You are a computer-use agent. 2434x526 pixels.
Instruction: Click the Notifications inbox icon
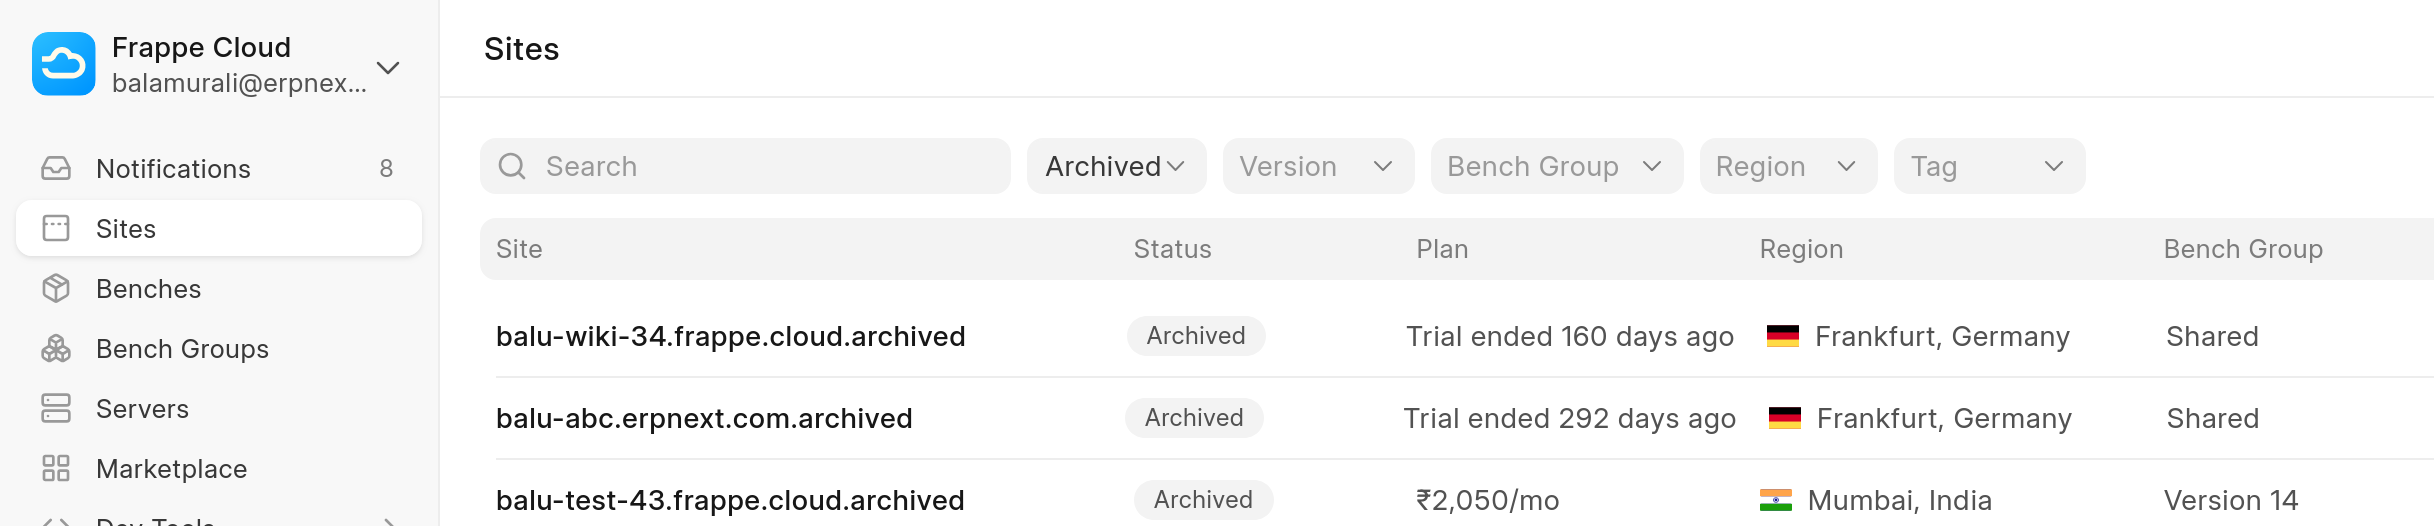tap(56, 168)
